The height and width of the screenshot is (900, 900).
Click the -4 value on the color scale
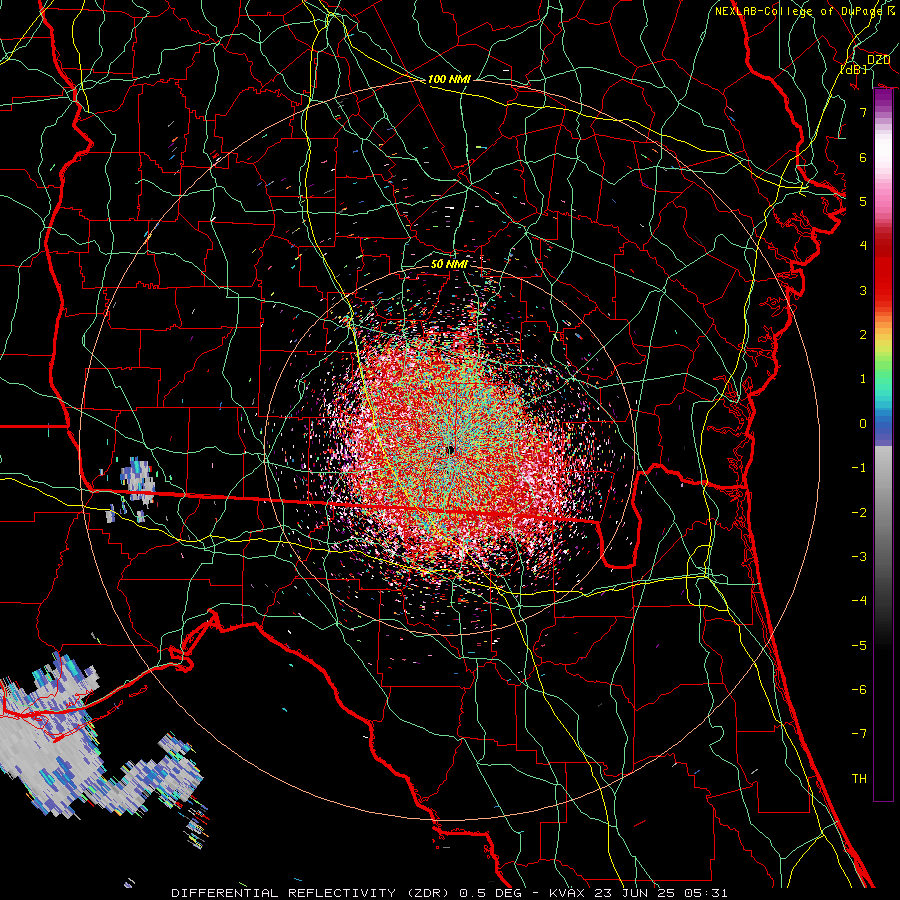(x=859, y=601)
